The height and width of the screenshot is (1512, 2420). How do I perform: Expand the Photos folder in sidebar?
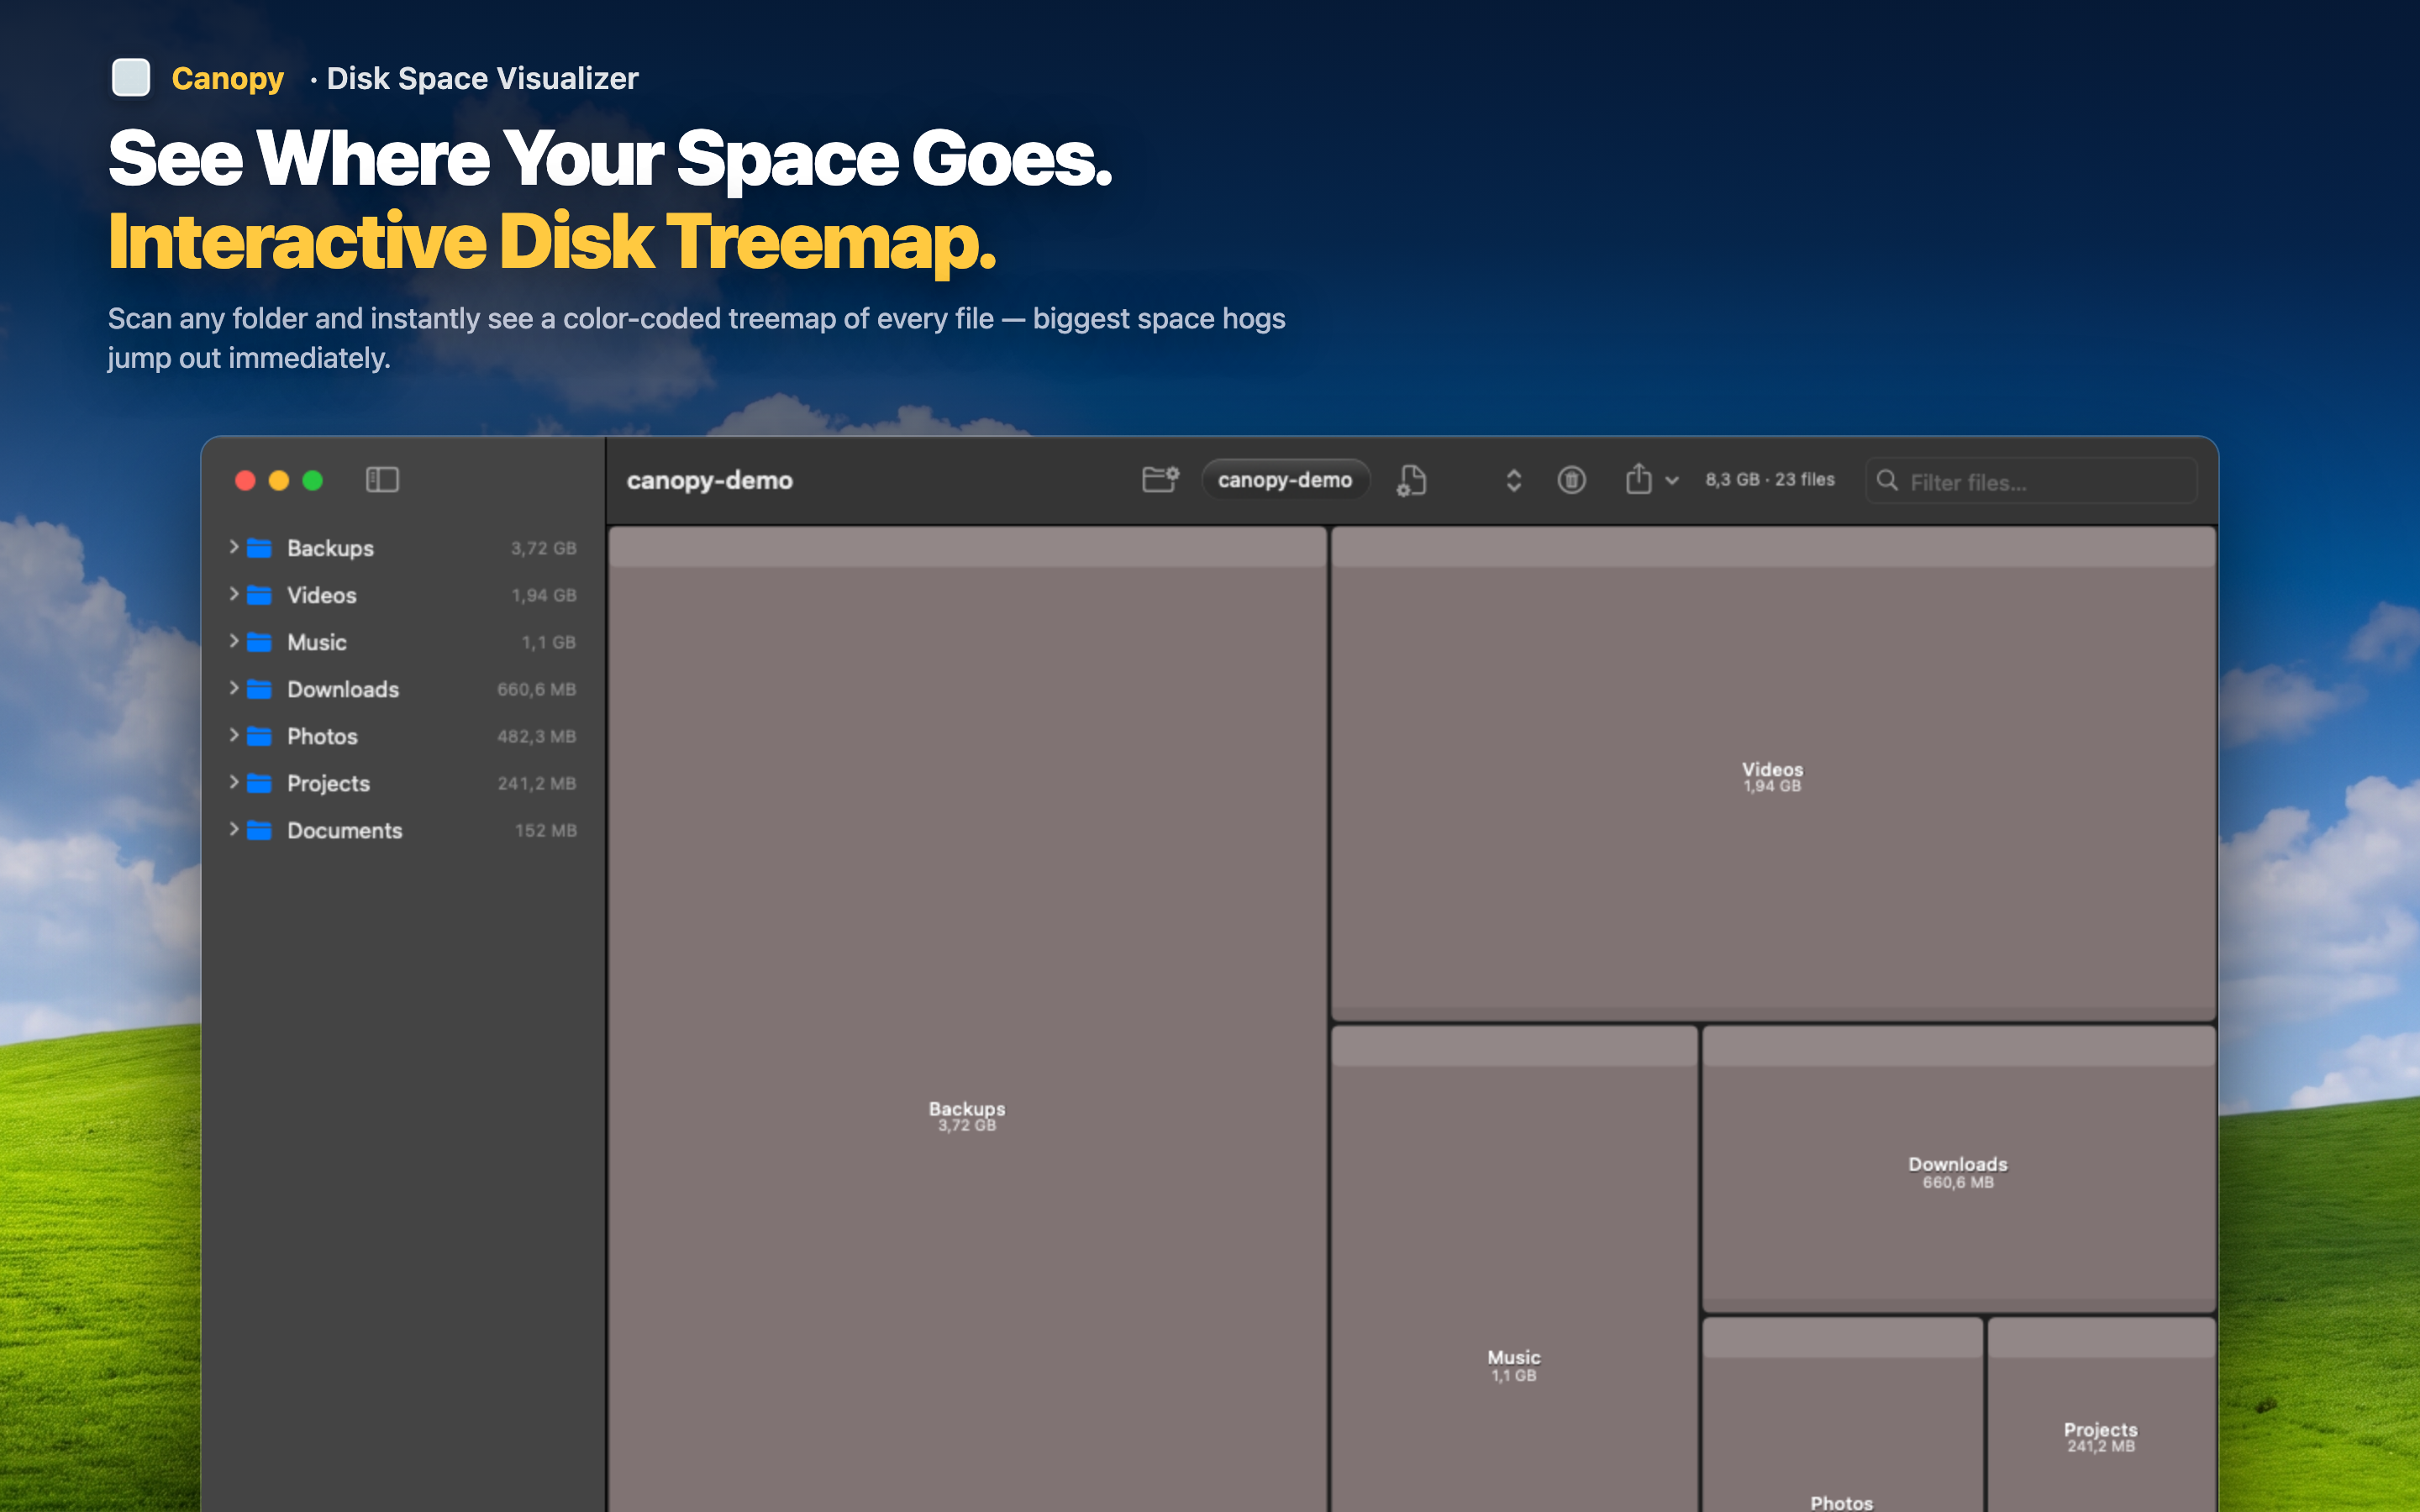234,735
